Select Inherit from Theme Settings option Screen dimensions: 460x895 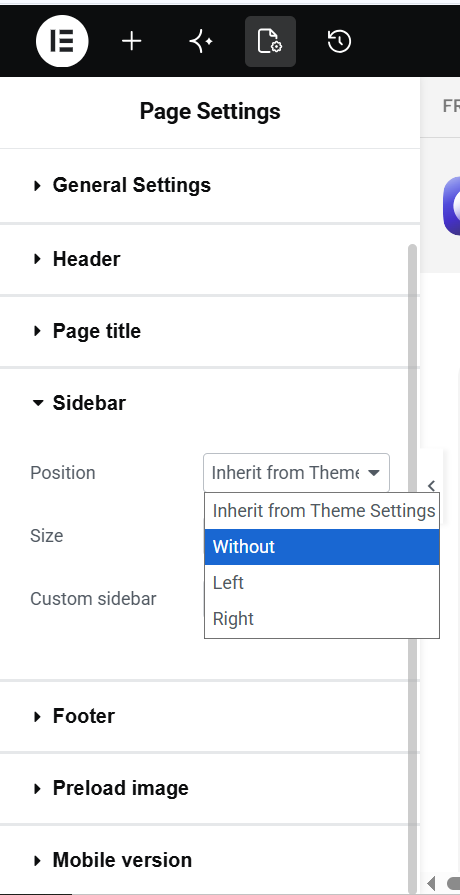coord(322,511)
